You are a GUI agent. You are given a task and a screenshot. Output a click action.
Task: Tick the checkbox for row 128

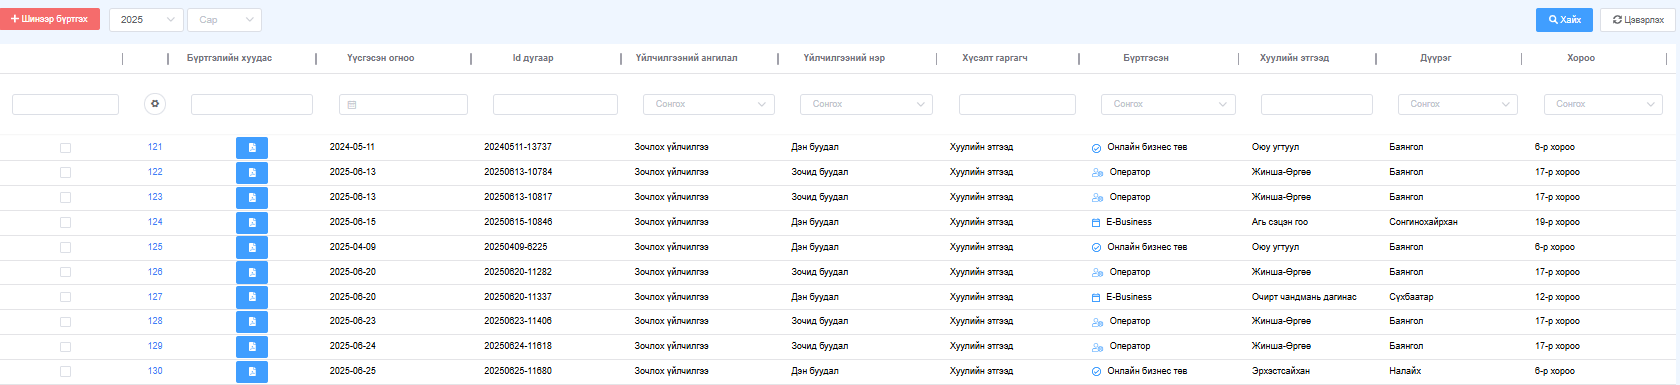[x=65, y=322]
